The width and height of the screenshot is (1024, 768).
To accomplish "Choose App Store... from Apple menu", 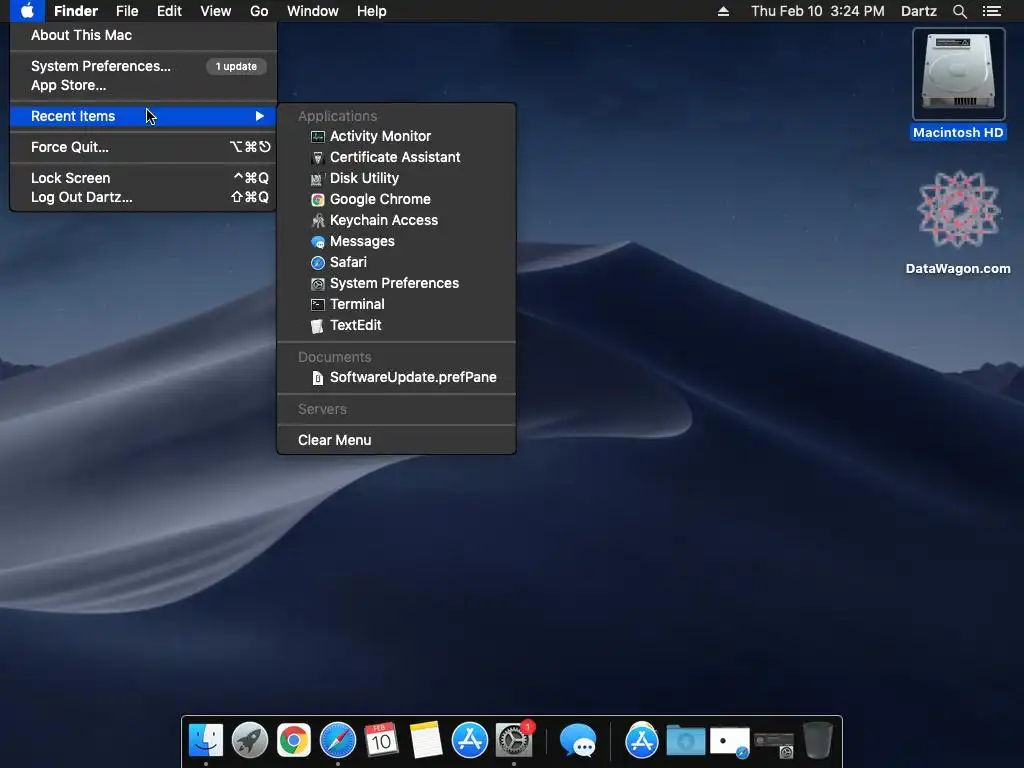I will [x=143, y=85].
